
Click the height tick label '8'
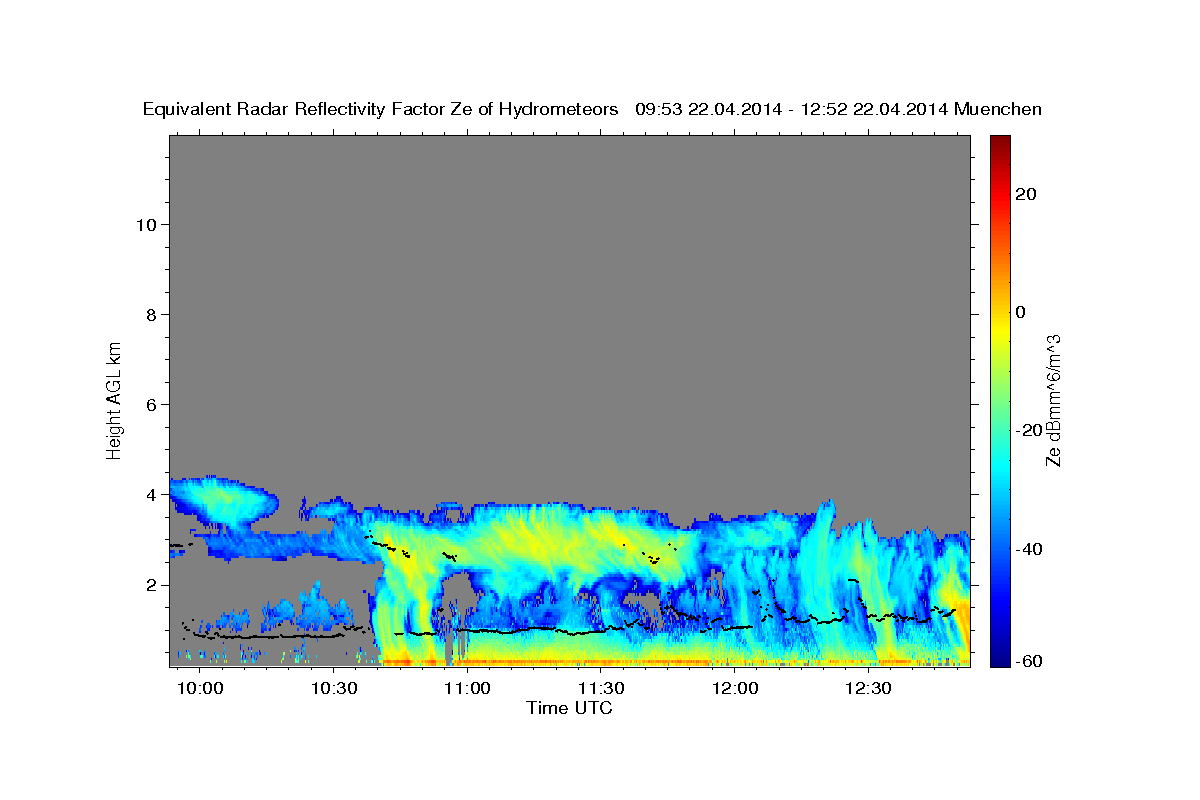point(150,314)
